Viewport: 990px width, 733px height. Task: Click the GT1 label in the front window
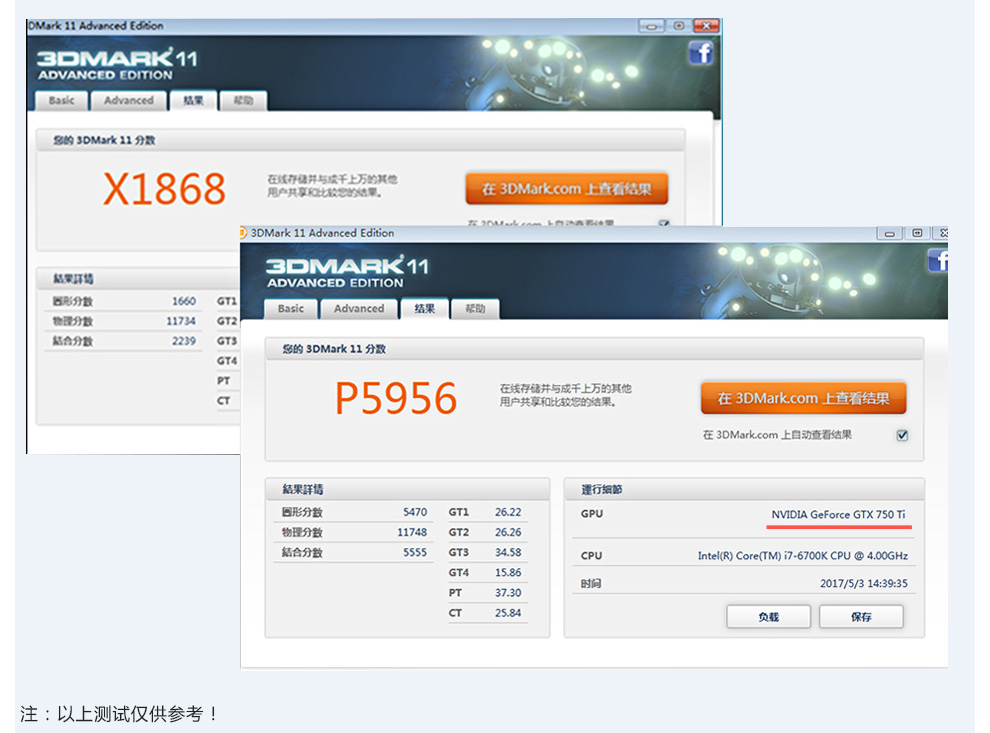click(x=458, y=512)
